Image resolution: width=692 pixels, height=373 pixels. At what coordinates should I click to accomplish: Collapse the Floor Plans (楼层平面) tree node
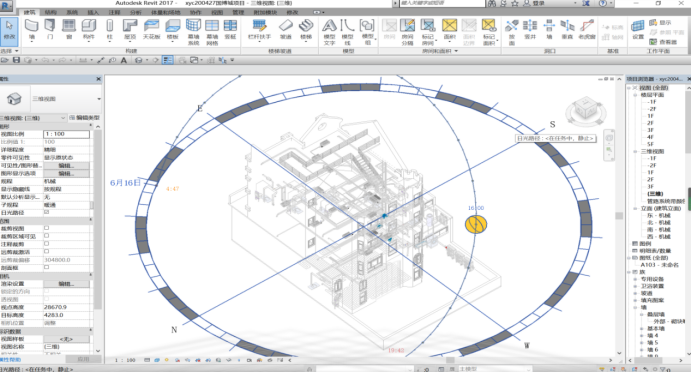pyautogui.click(x=636, y=95)
